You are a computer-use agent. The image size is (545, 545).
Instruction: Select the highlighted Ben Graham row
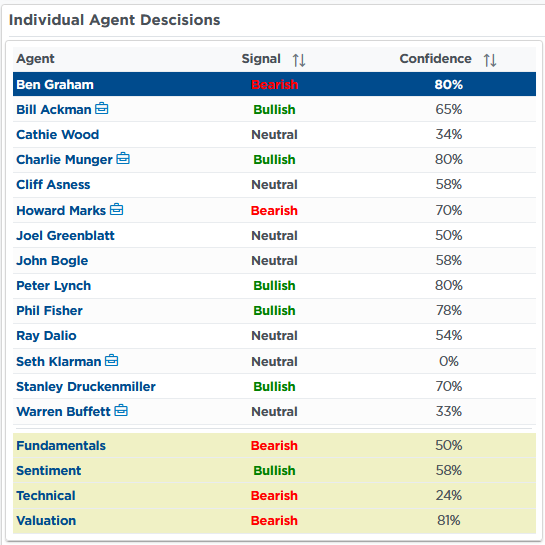[x=274, y=84]
